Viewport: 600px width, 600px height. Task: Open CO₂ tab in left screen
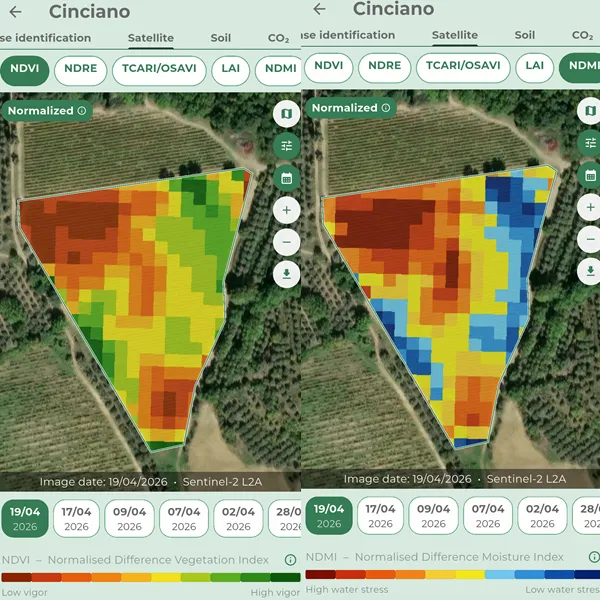[278, 38]
